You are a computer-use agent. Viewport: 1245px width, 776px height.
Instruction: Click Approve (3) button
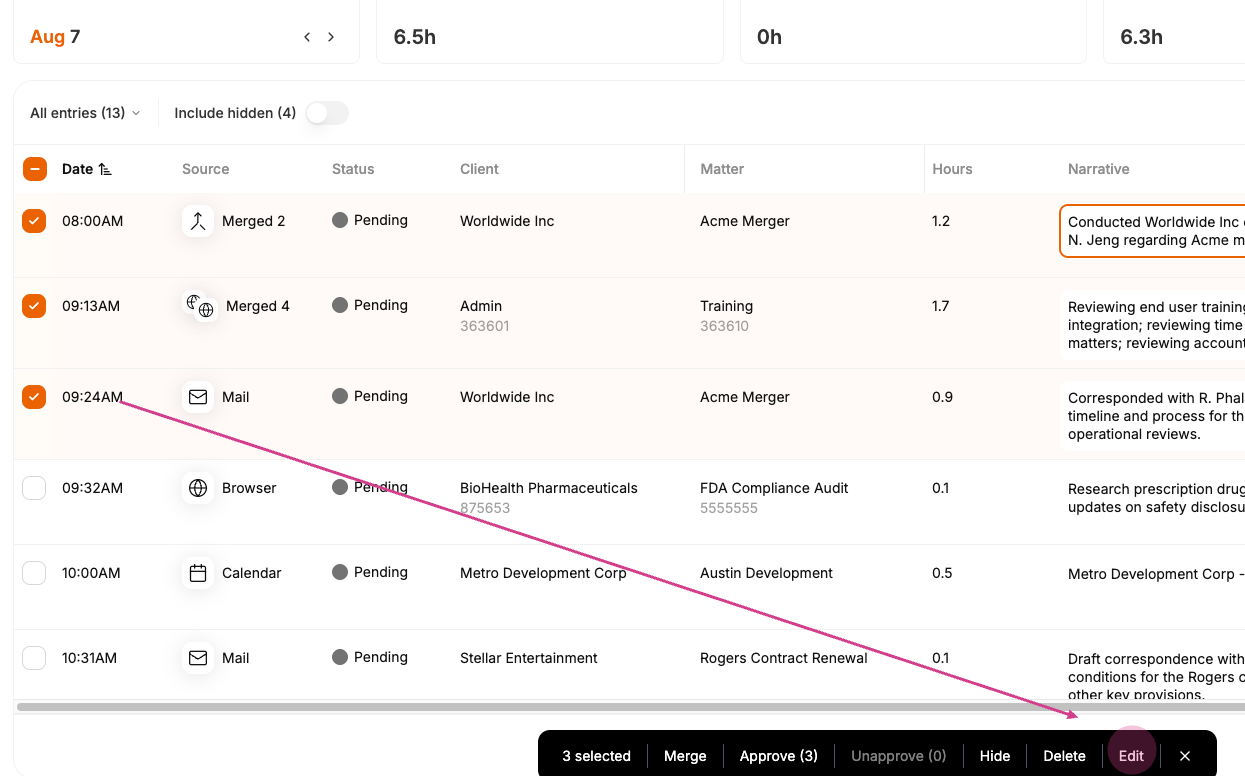coord(779,756)
